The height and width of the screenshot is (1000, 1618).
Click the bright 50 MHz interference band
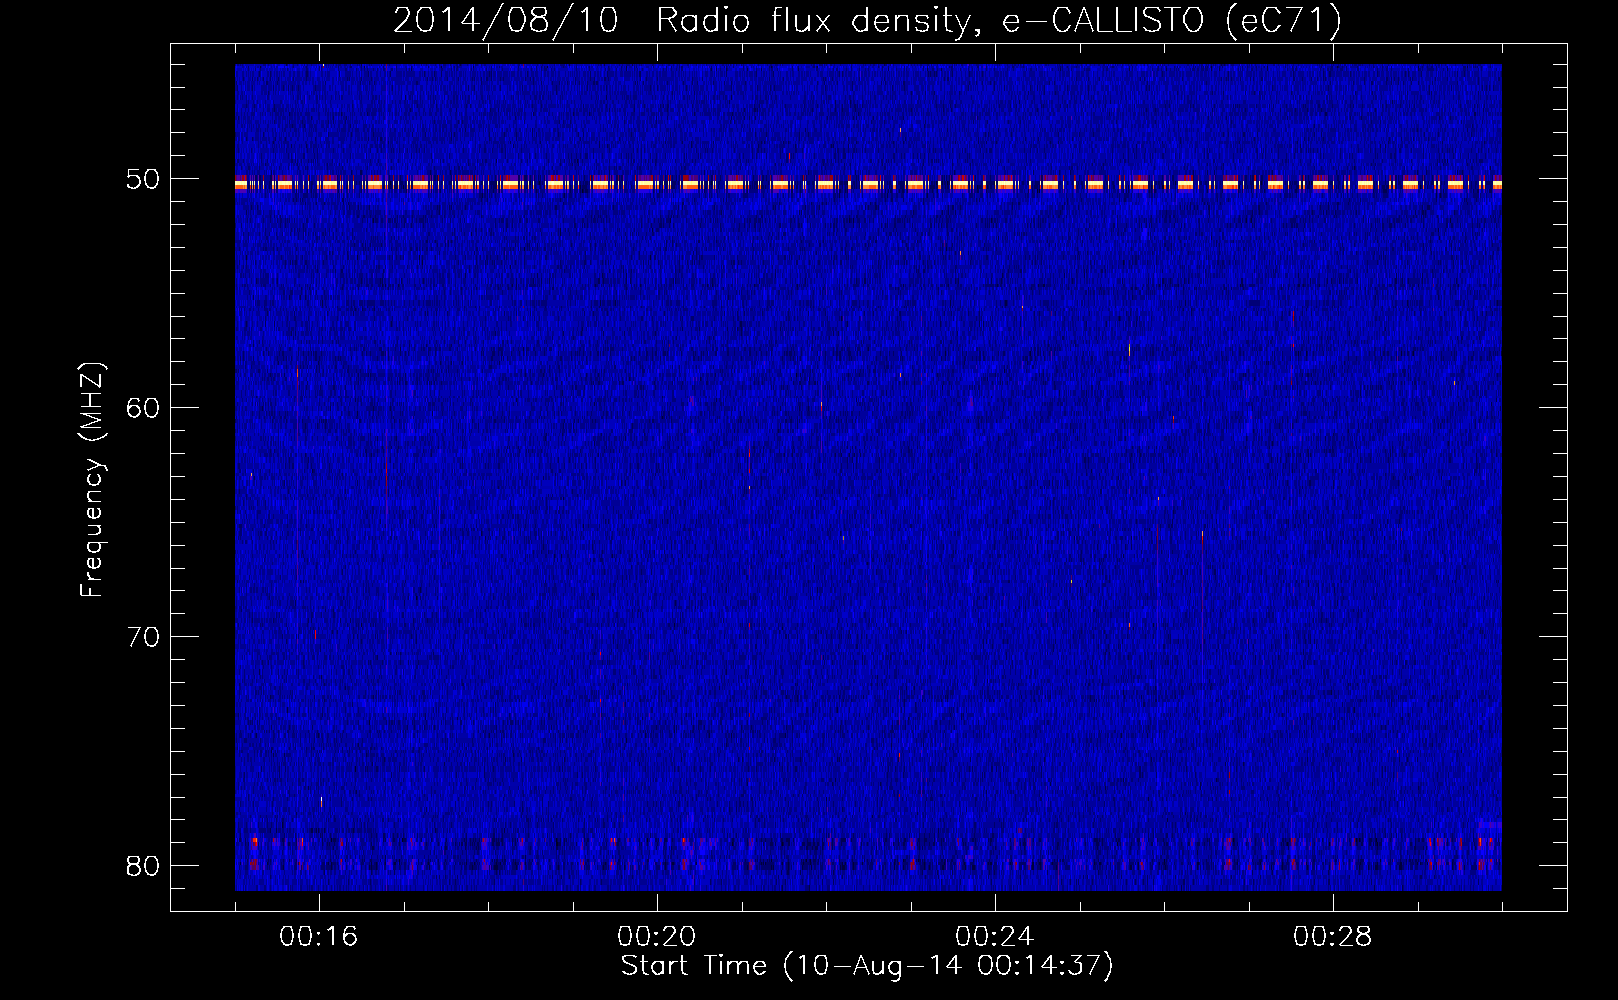[868, 184]
